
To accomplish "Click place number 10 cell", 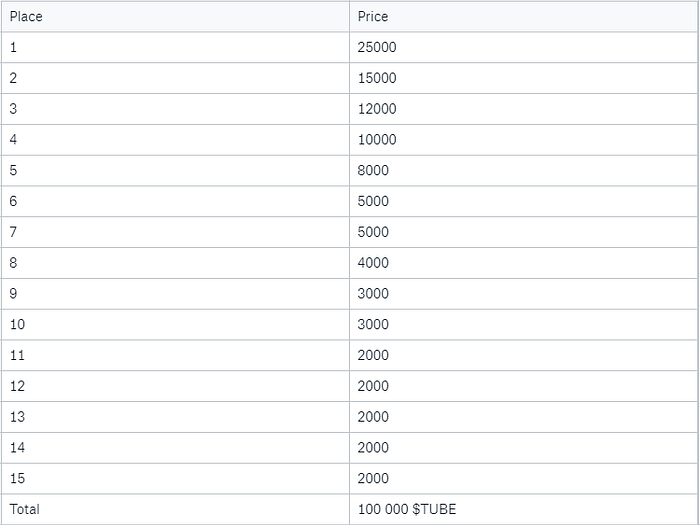I will (x=175, y=325).
